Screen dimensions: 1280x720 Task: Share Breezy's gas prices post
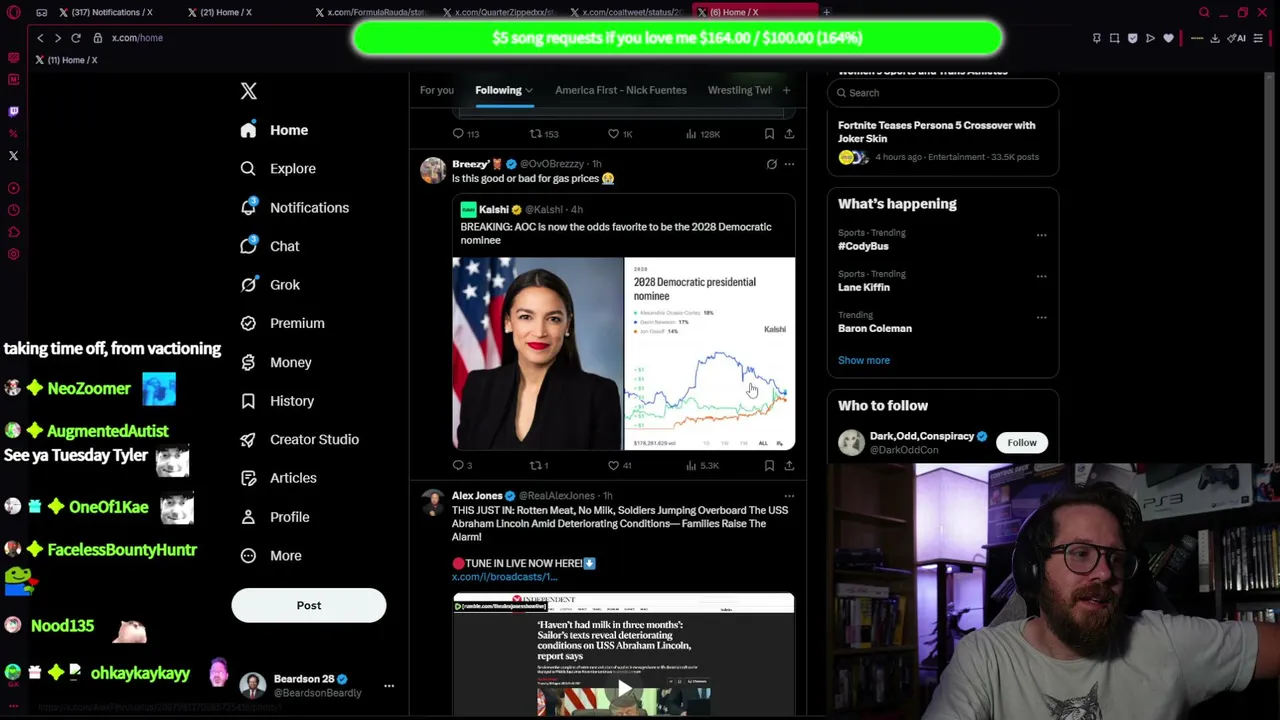[x=789, y=466]
